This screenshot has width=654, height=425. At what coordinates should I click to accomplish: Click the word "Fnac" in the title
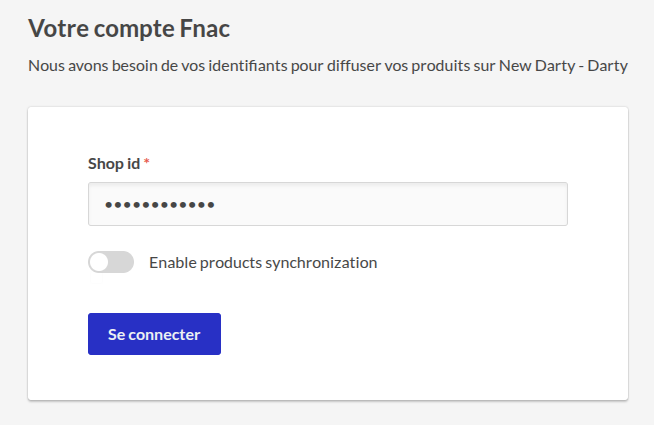pyautogui.click(x=206, y=29)
